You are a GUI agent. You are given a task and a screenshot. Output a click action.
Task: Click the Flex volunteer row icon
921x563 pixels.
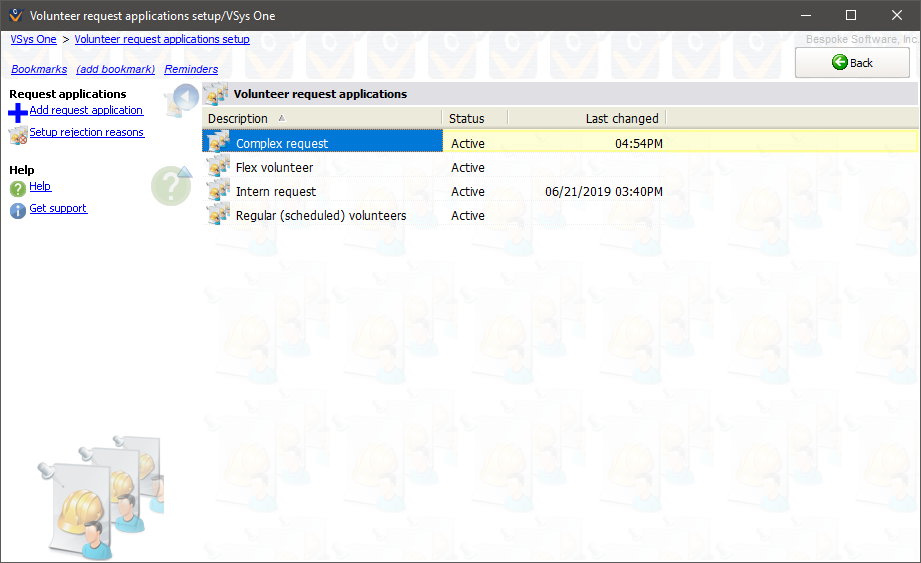click(219, 167)
